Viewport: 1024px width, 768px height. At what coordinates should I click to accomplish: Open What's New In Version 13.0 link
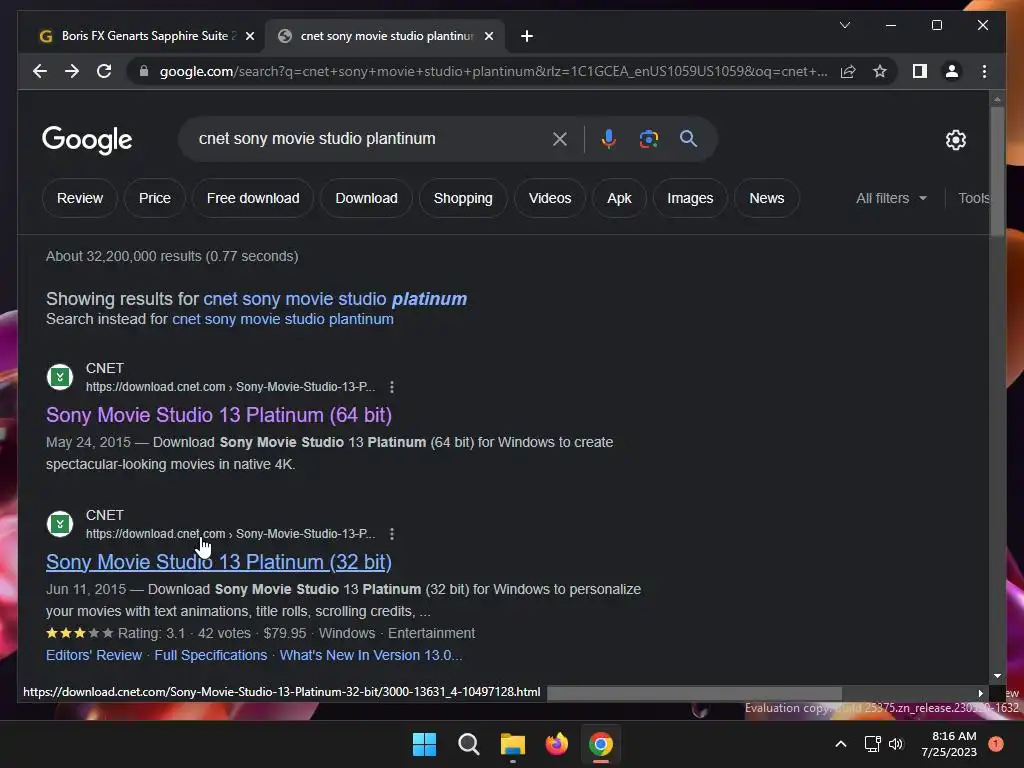tap(371, 655)
